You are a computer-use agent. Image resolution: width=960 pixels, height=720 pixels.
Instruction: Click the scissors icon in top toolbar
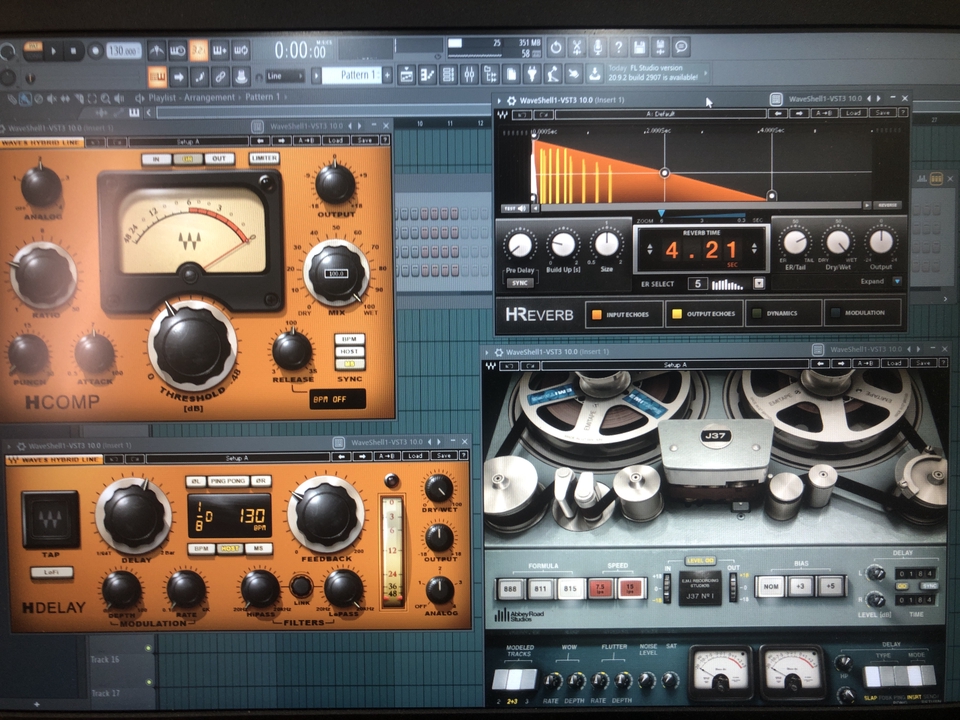click(x=577, y=47)
